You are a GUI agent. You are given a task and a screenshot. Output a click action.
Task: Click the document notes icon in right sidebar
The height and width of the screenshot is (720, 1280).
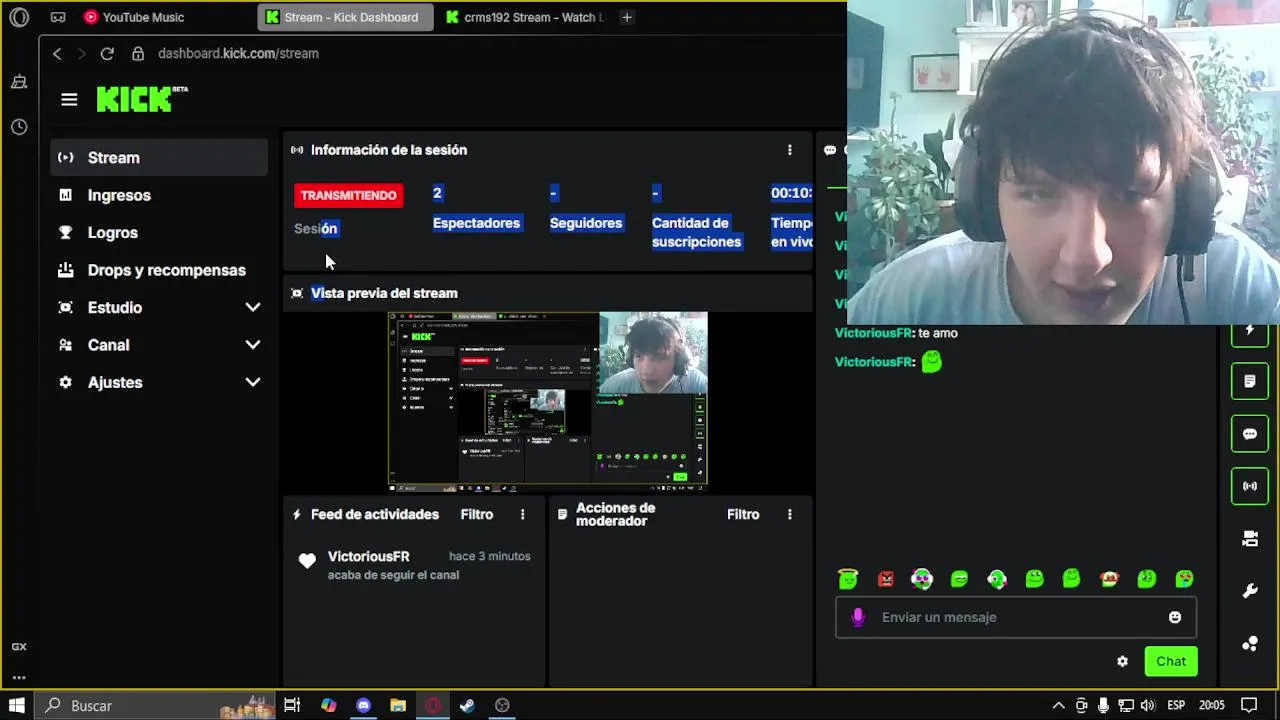coord(1250,381)
